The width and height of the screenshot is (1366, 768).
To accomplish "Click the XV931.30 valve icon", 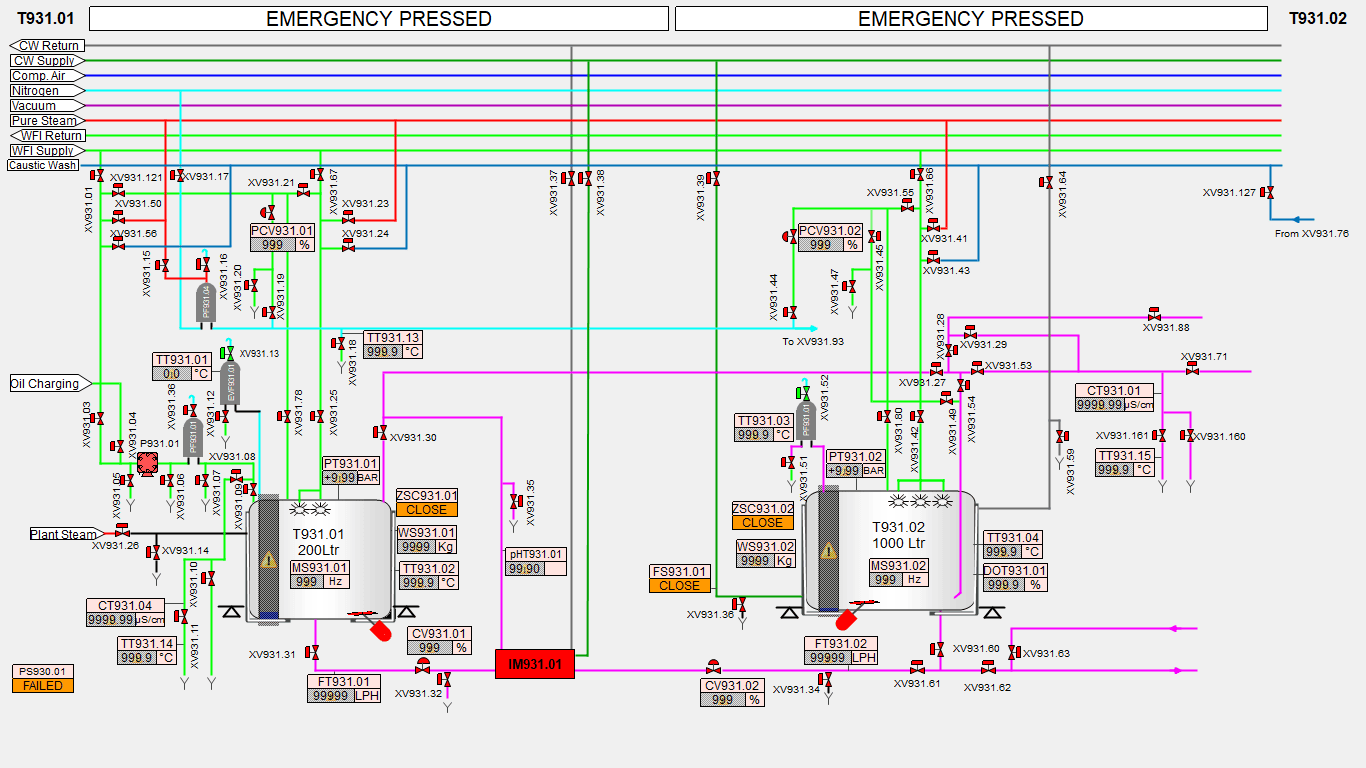I will click(x=380, y=432).
